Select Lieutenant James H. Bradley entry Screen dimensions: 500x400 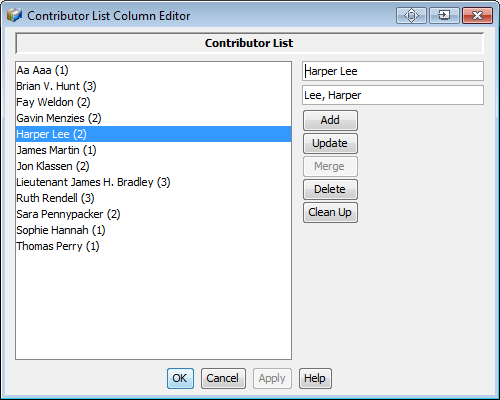pyautogui.click(x=153, y=182)
